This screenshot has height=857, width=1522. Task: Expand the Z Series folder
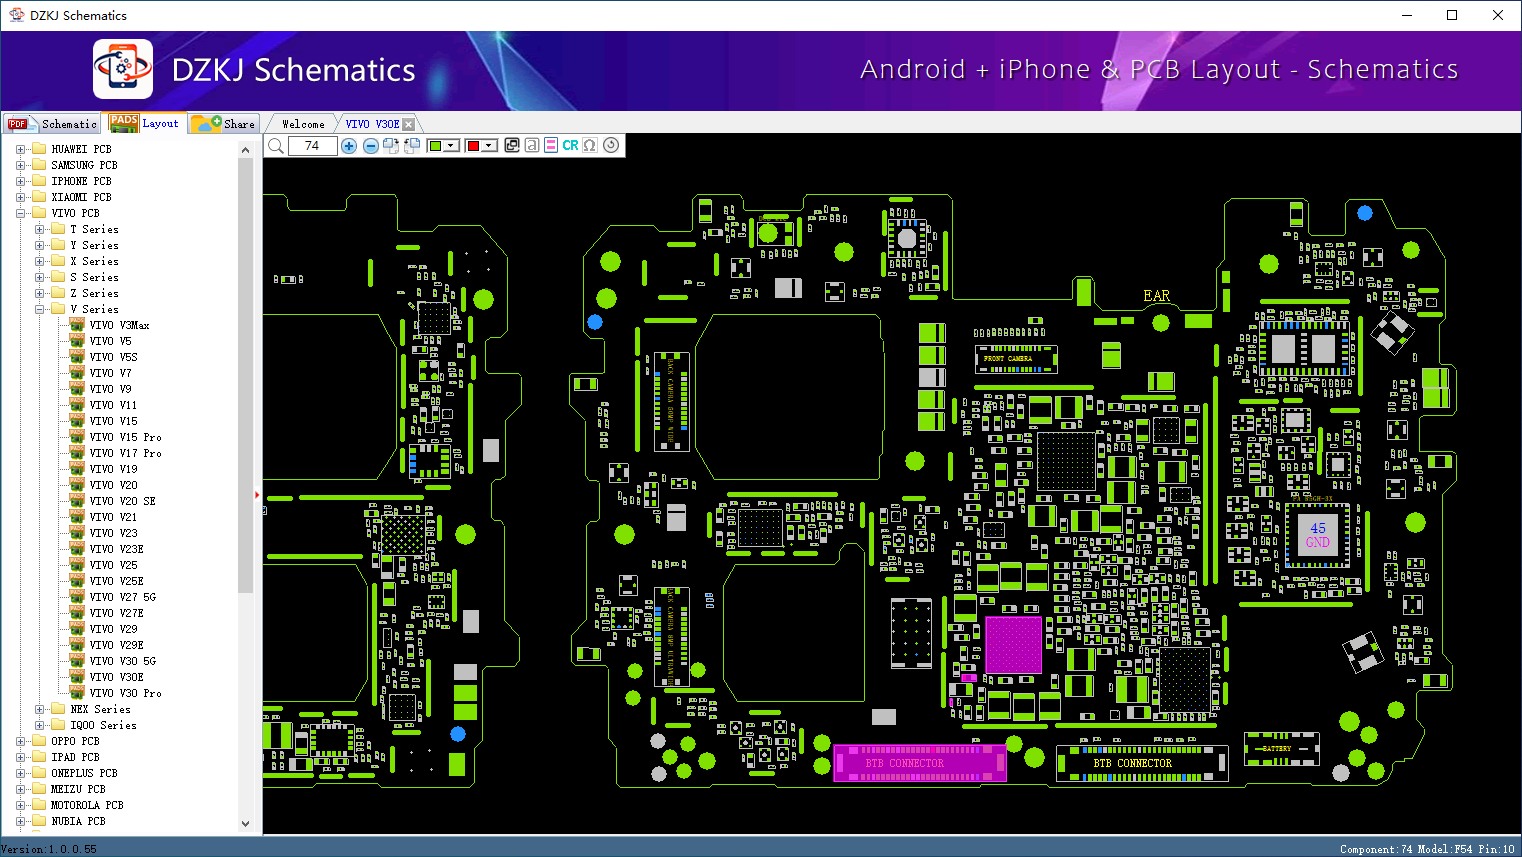click(x=39, y=293)
